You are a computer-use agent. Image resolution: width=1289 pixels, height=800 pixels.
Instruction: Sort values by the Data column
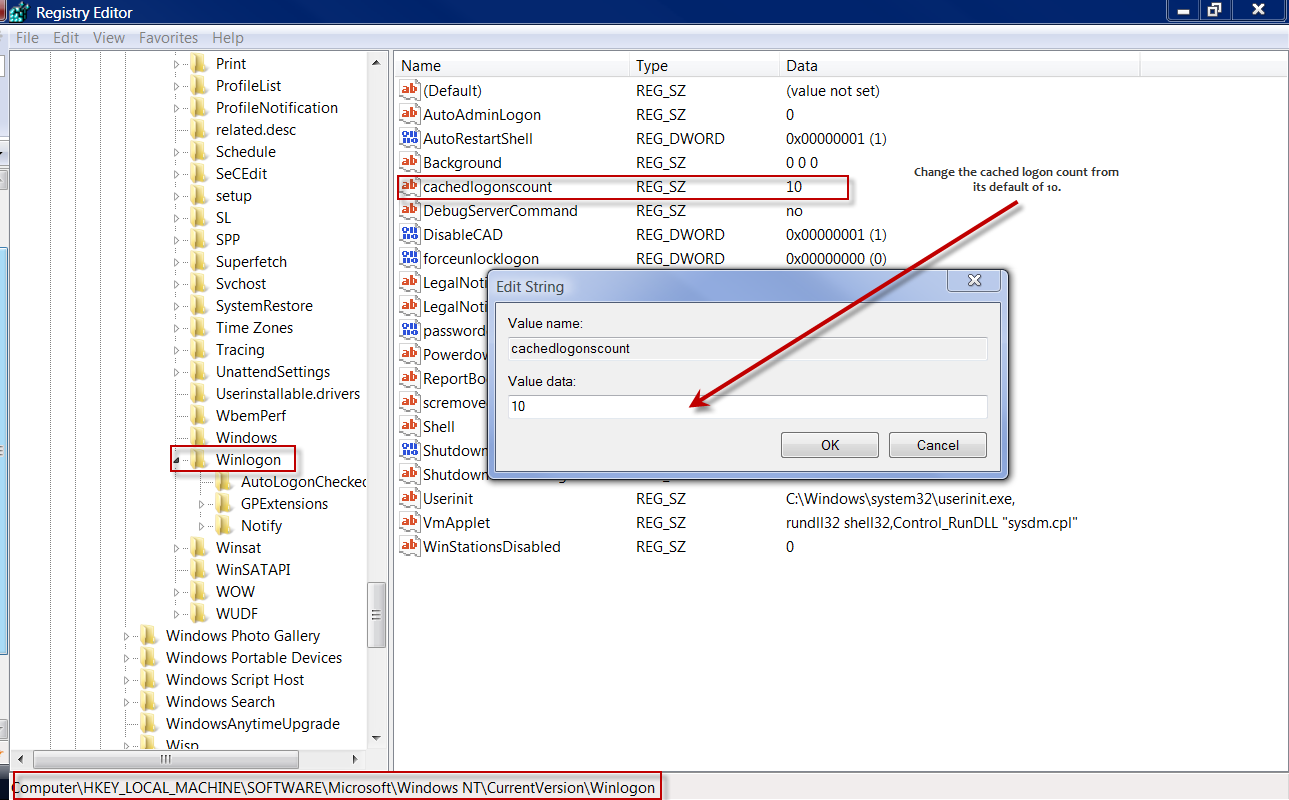click(960, 66)
